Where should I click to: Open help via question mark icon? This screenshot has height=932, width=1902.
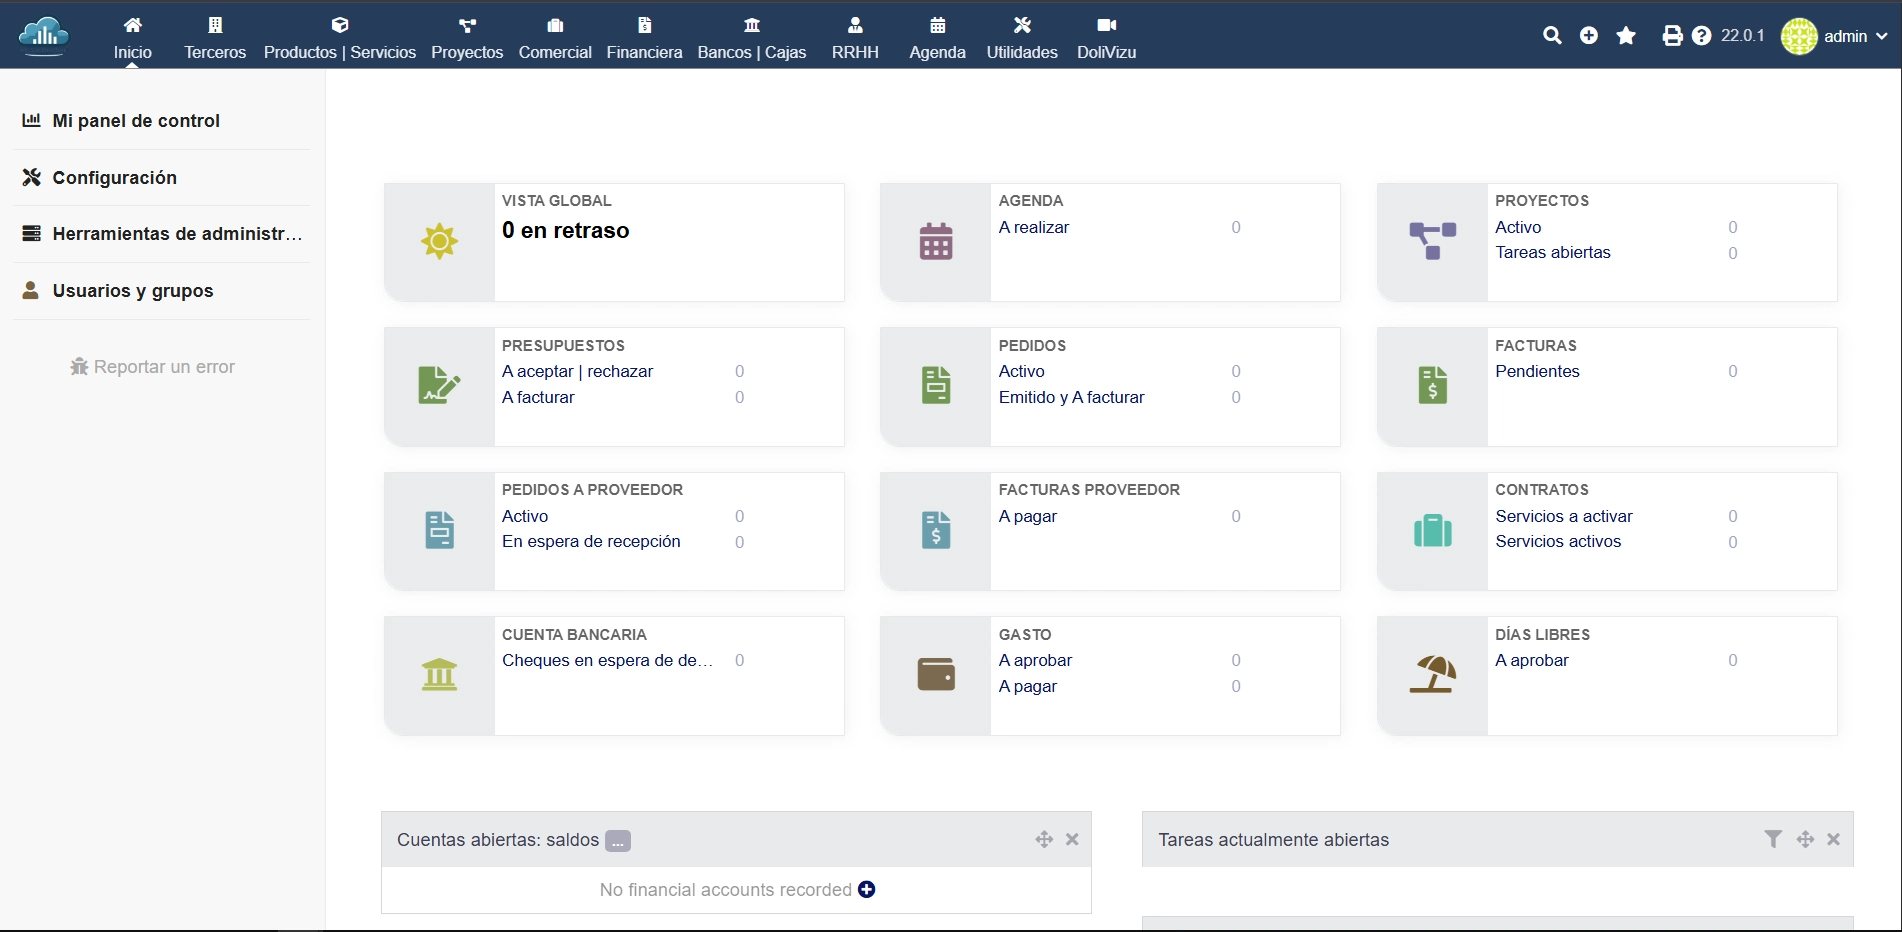[1702, 36]
